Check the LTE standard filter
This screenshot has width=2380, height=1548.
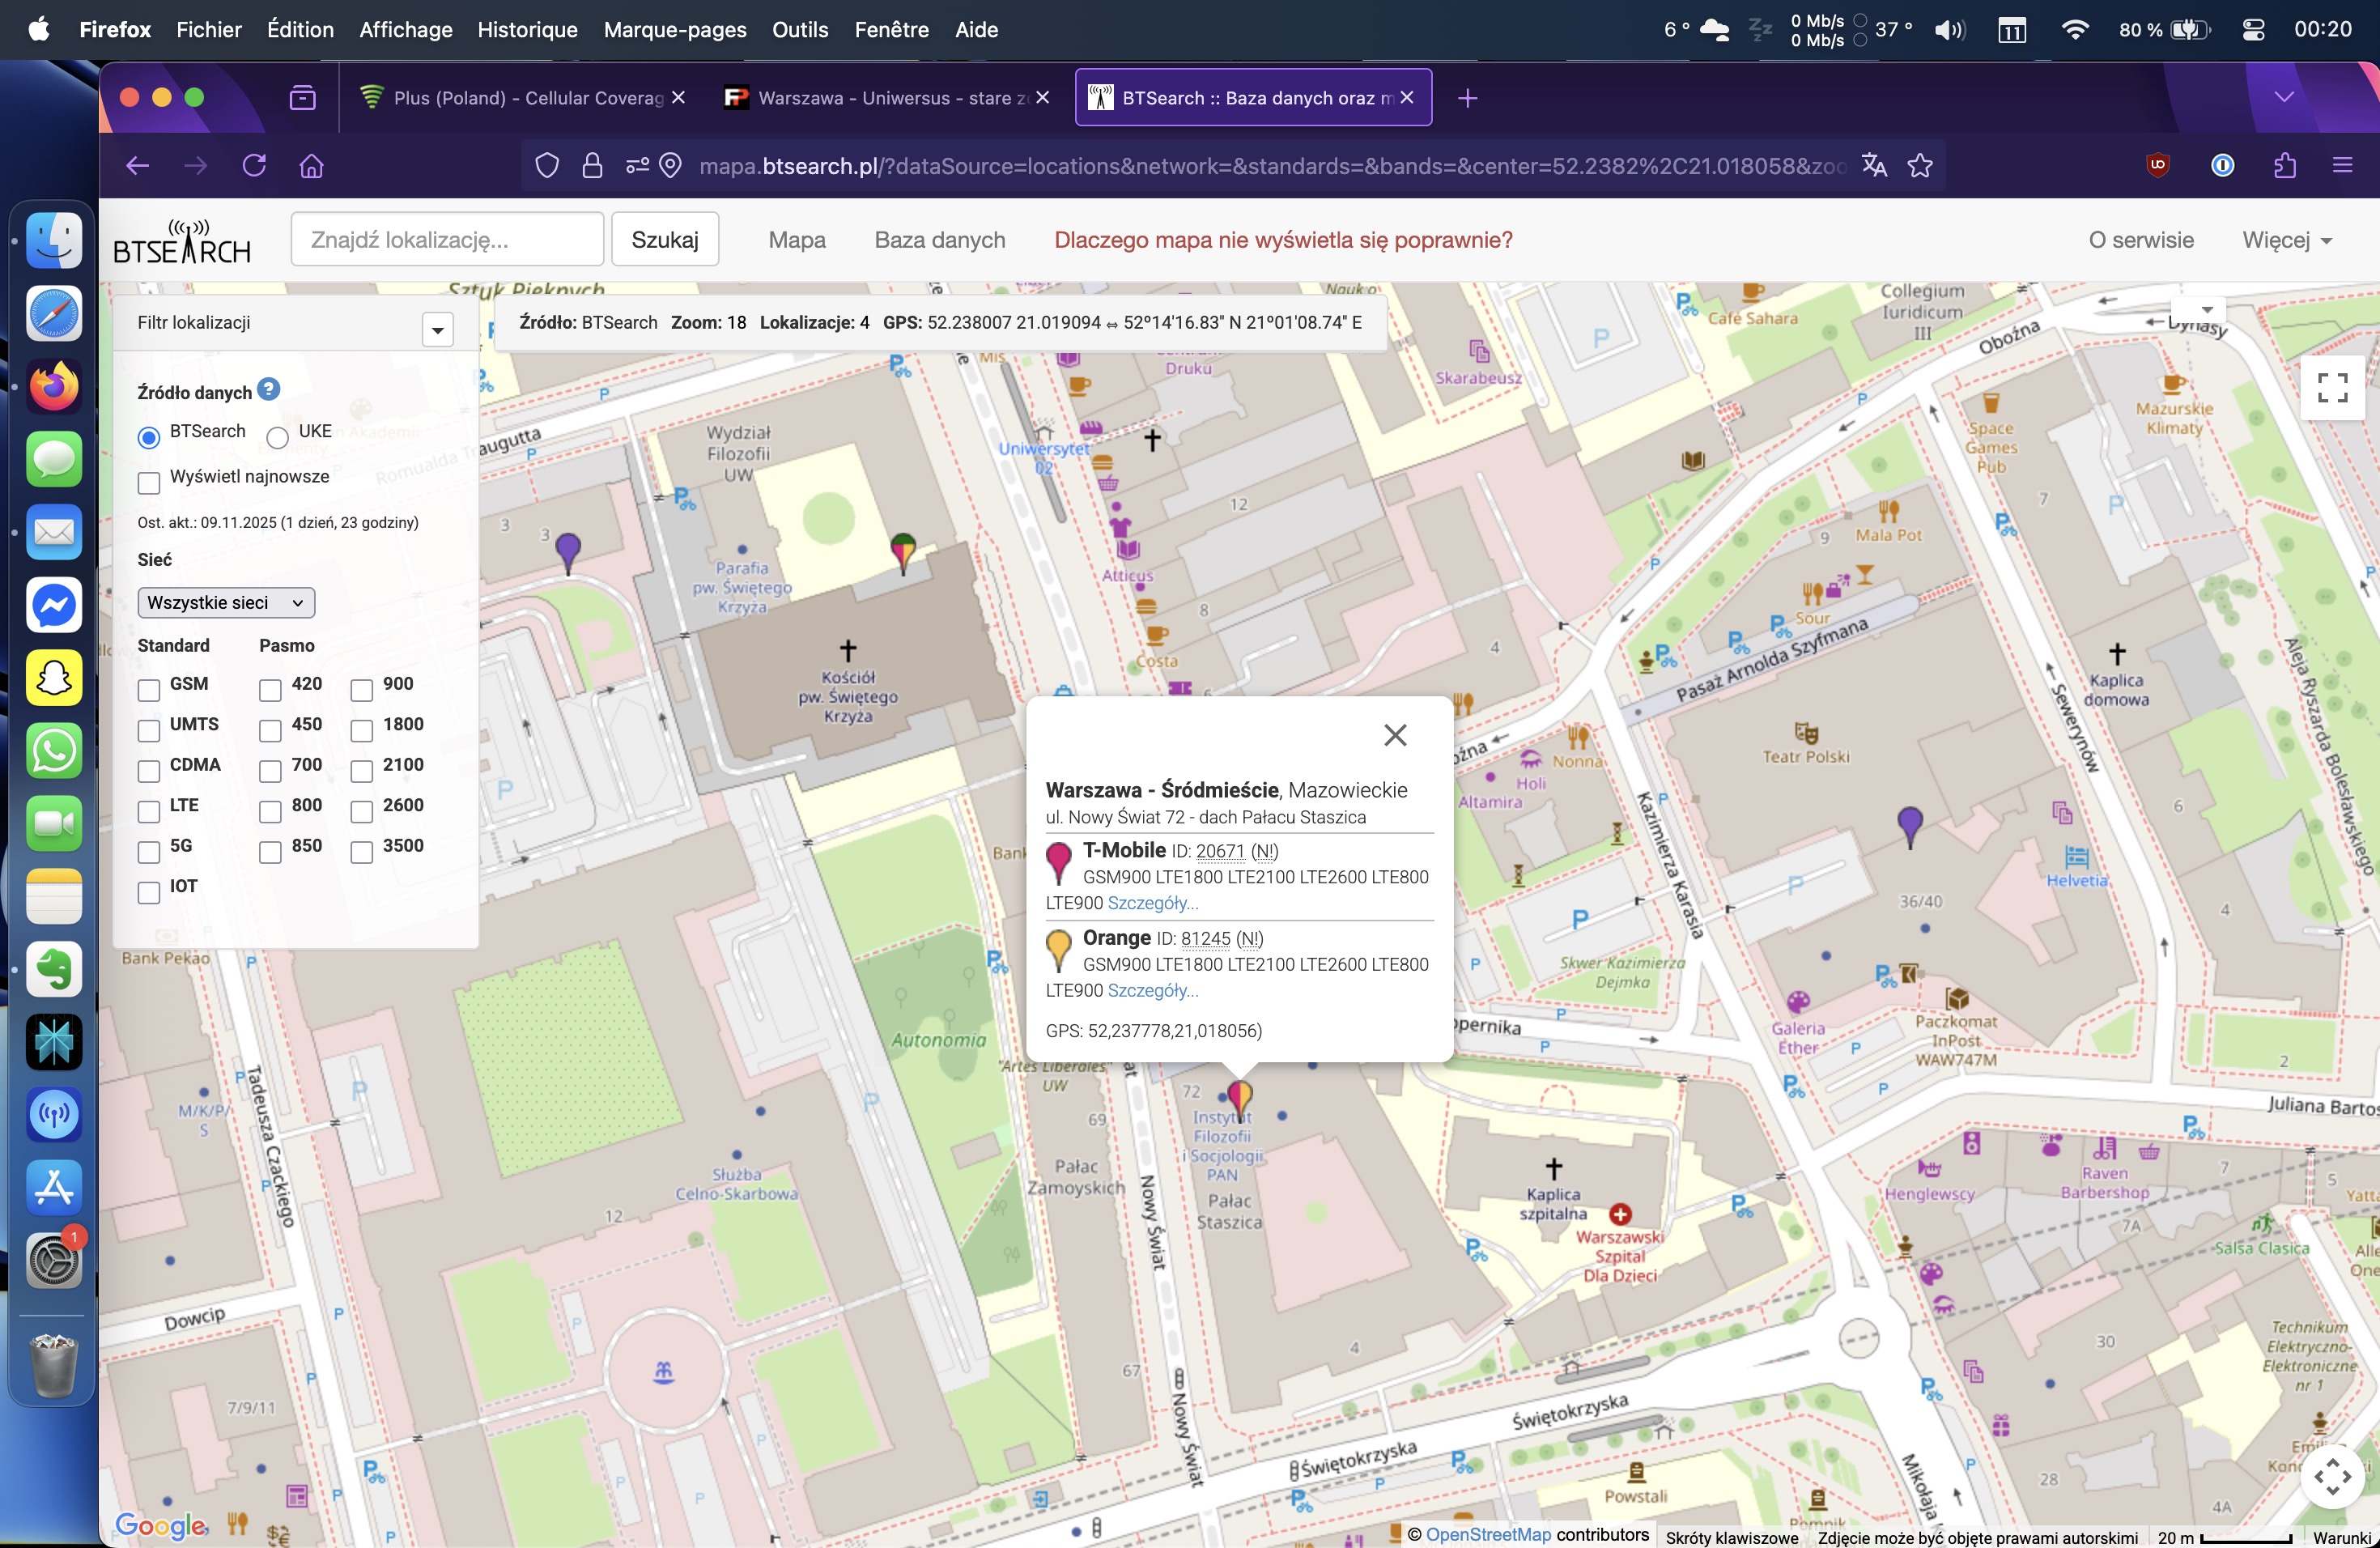point(149,811)
